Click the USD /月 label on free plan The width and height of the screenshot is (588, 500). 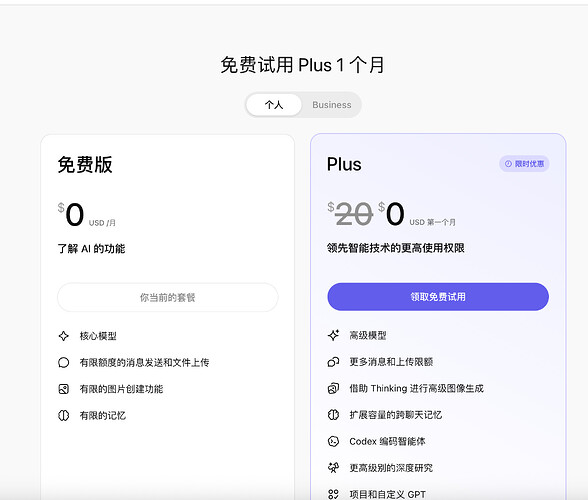(x=102, y=223)
